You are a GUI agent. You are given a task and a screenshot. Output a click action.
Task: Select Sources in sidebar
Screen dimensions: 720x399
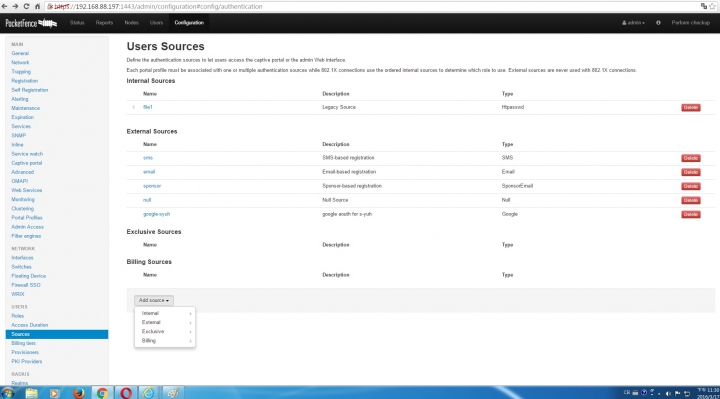tap(57, 334)
